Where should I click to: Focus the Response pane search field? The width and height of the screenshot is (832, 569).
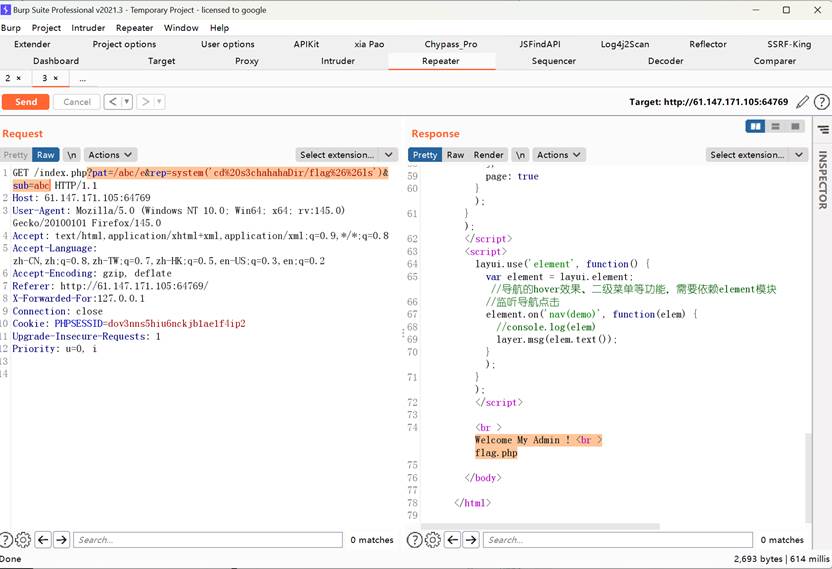coord(618,540)
